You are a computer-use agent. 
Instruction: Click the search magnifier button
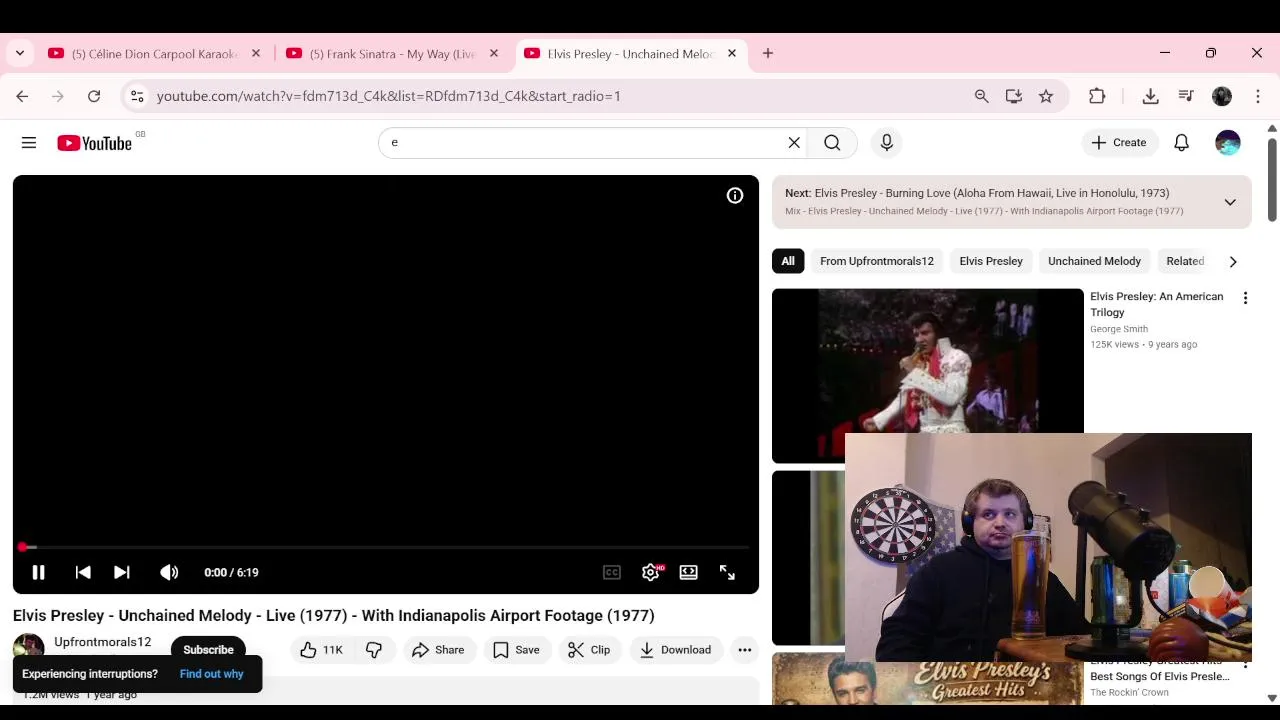click(x=832, y=143)
